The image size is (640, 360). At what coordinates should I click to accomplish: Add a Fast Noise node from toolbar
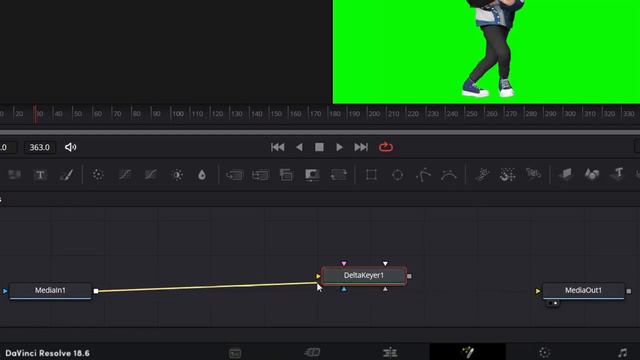[x=14, y=175]
